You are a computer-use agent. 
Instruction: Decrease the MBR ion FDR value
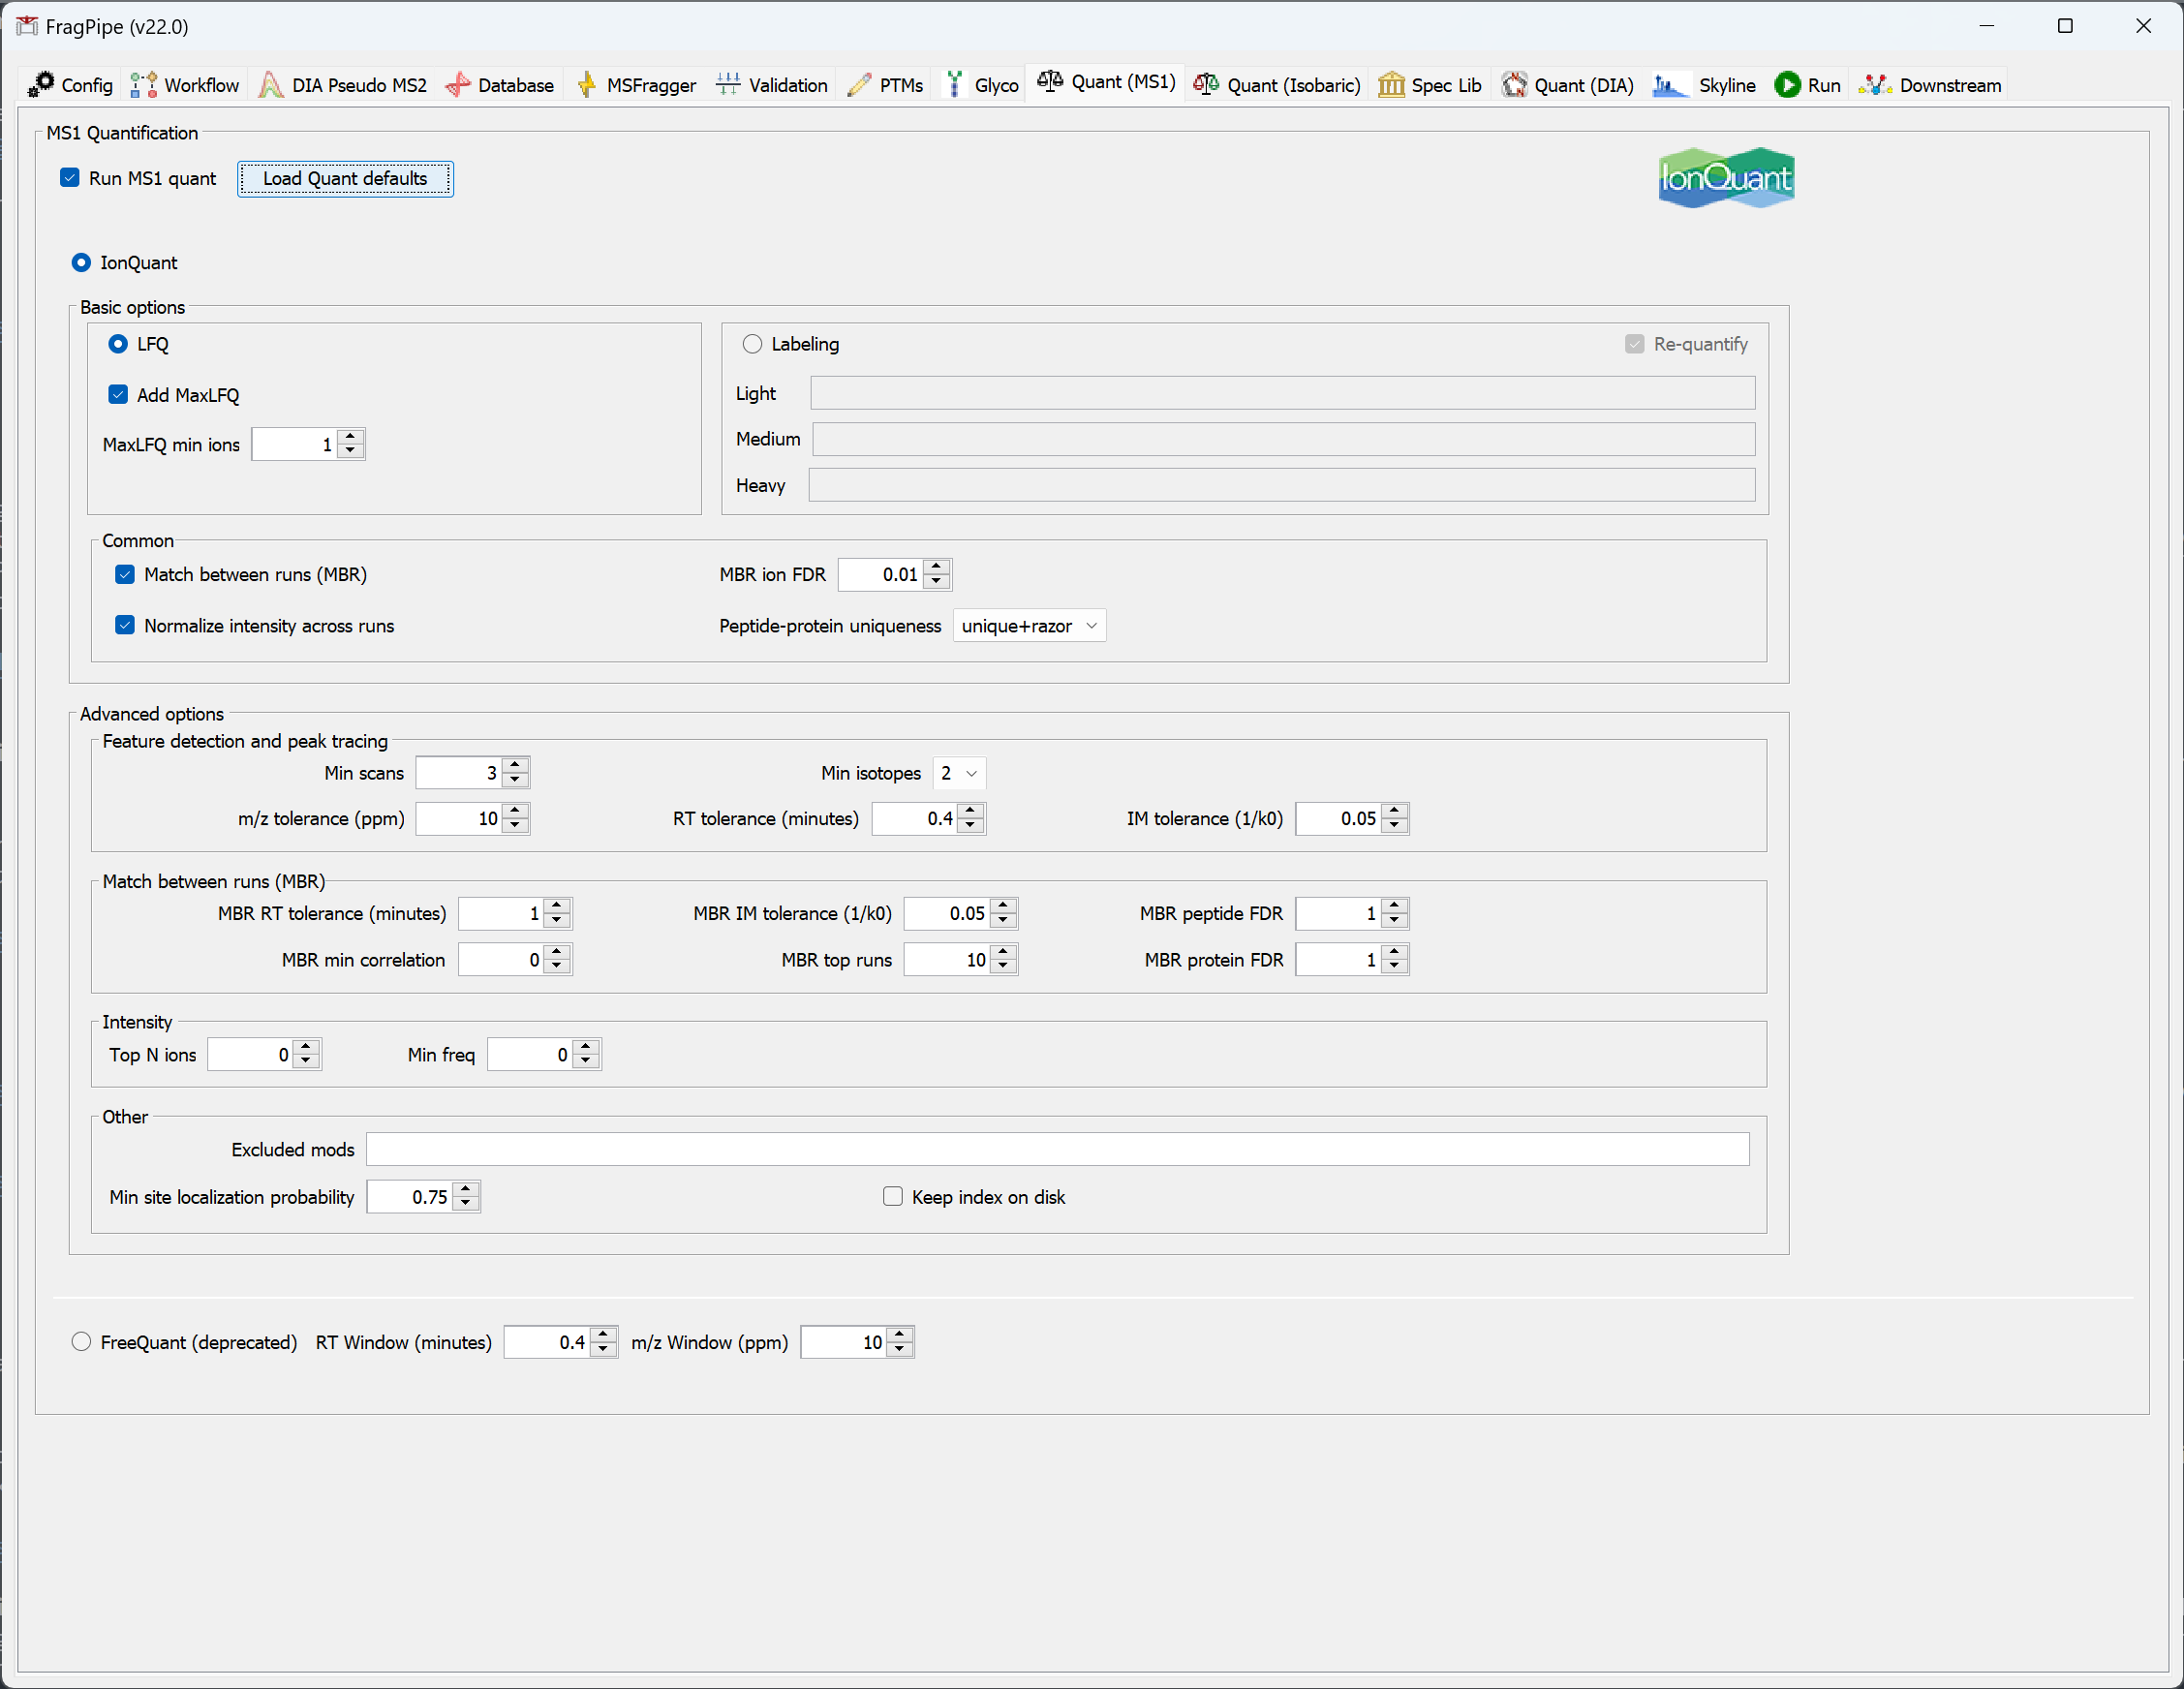coord(936,582)
